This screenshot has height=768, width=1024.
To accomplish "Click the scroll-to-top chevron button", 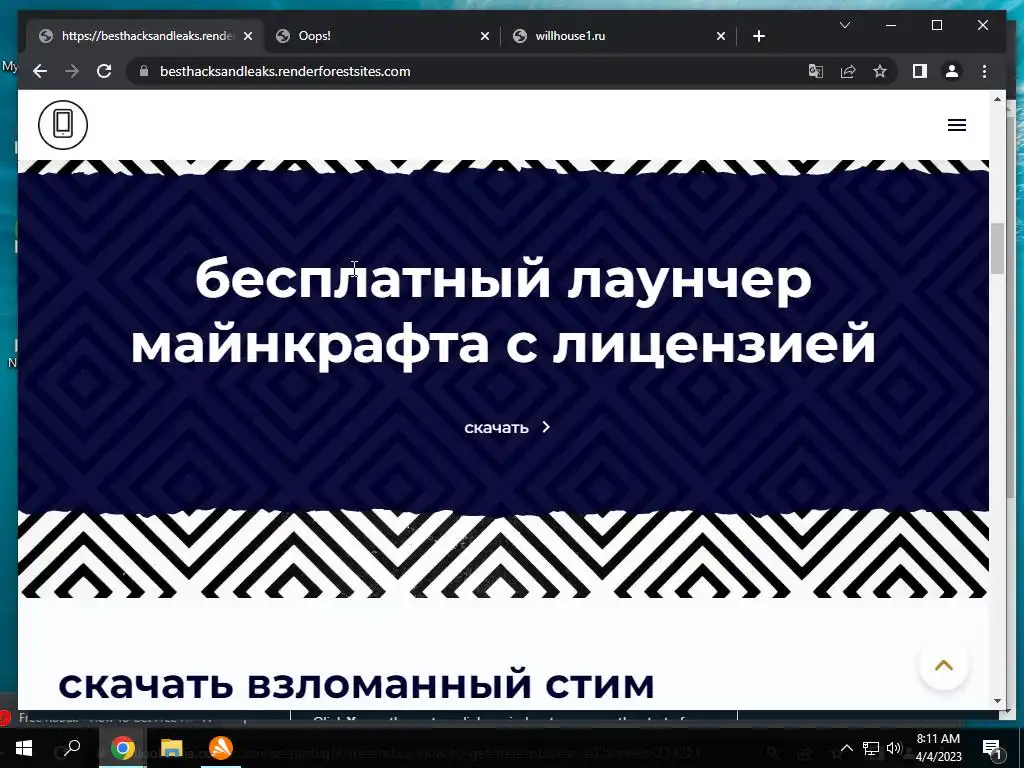I will point(943,665).
